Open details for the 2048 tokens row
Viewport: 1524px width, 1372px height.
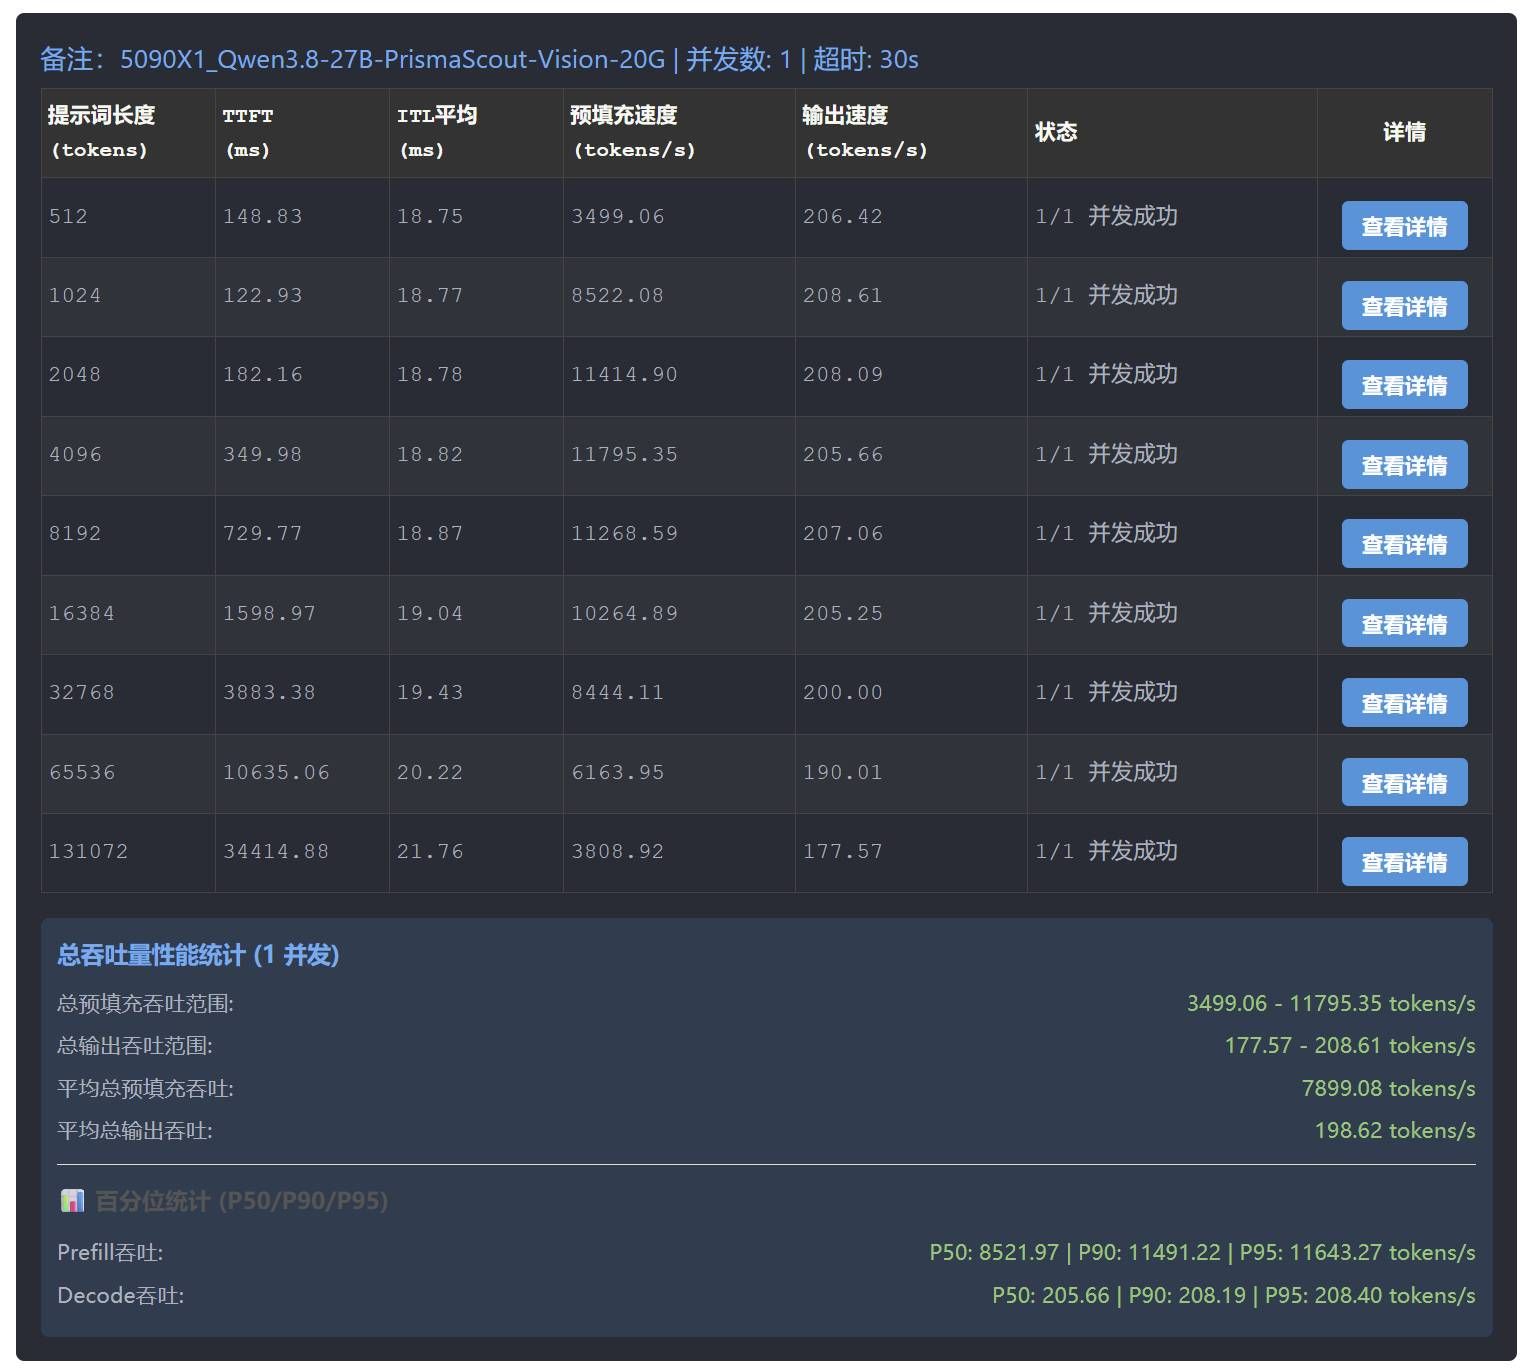1404,385
